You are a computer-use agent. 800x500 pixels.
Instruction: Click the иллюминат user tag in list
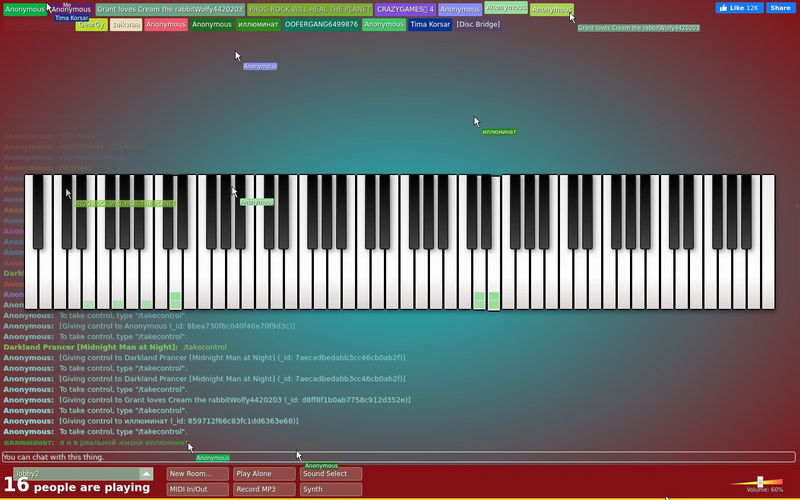click(258, 24)
